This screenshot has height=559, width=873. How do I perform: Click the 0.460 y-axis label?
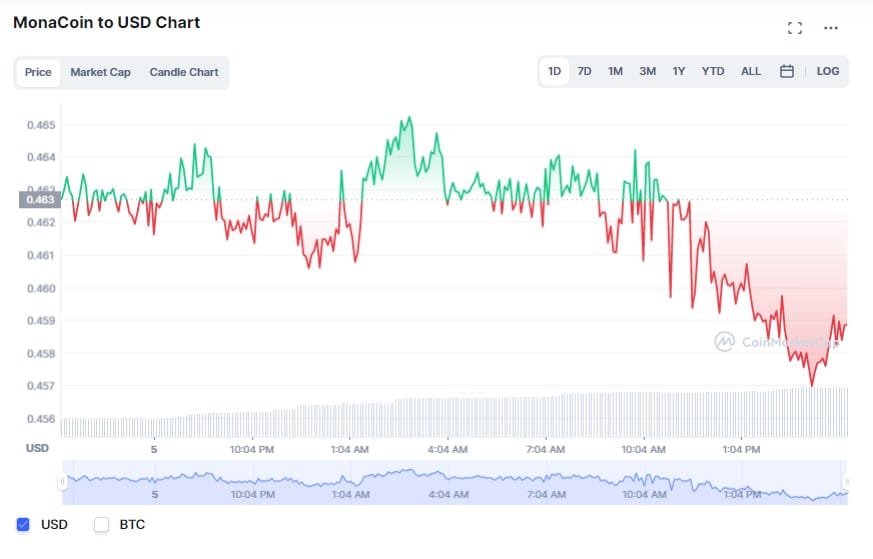41,288
